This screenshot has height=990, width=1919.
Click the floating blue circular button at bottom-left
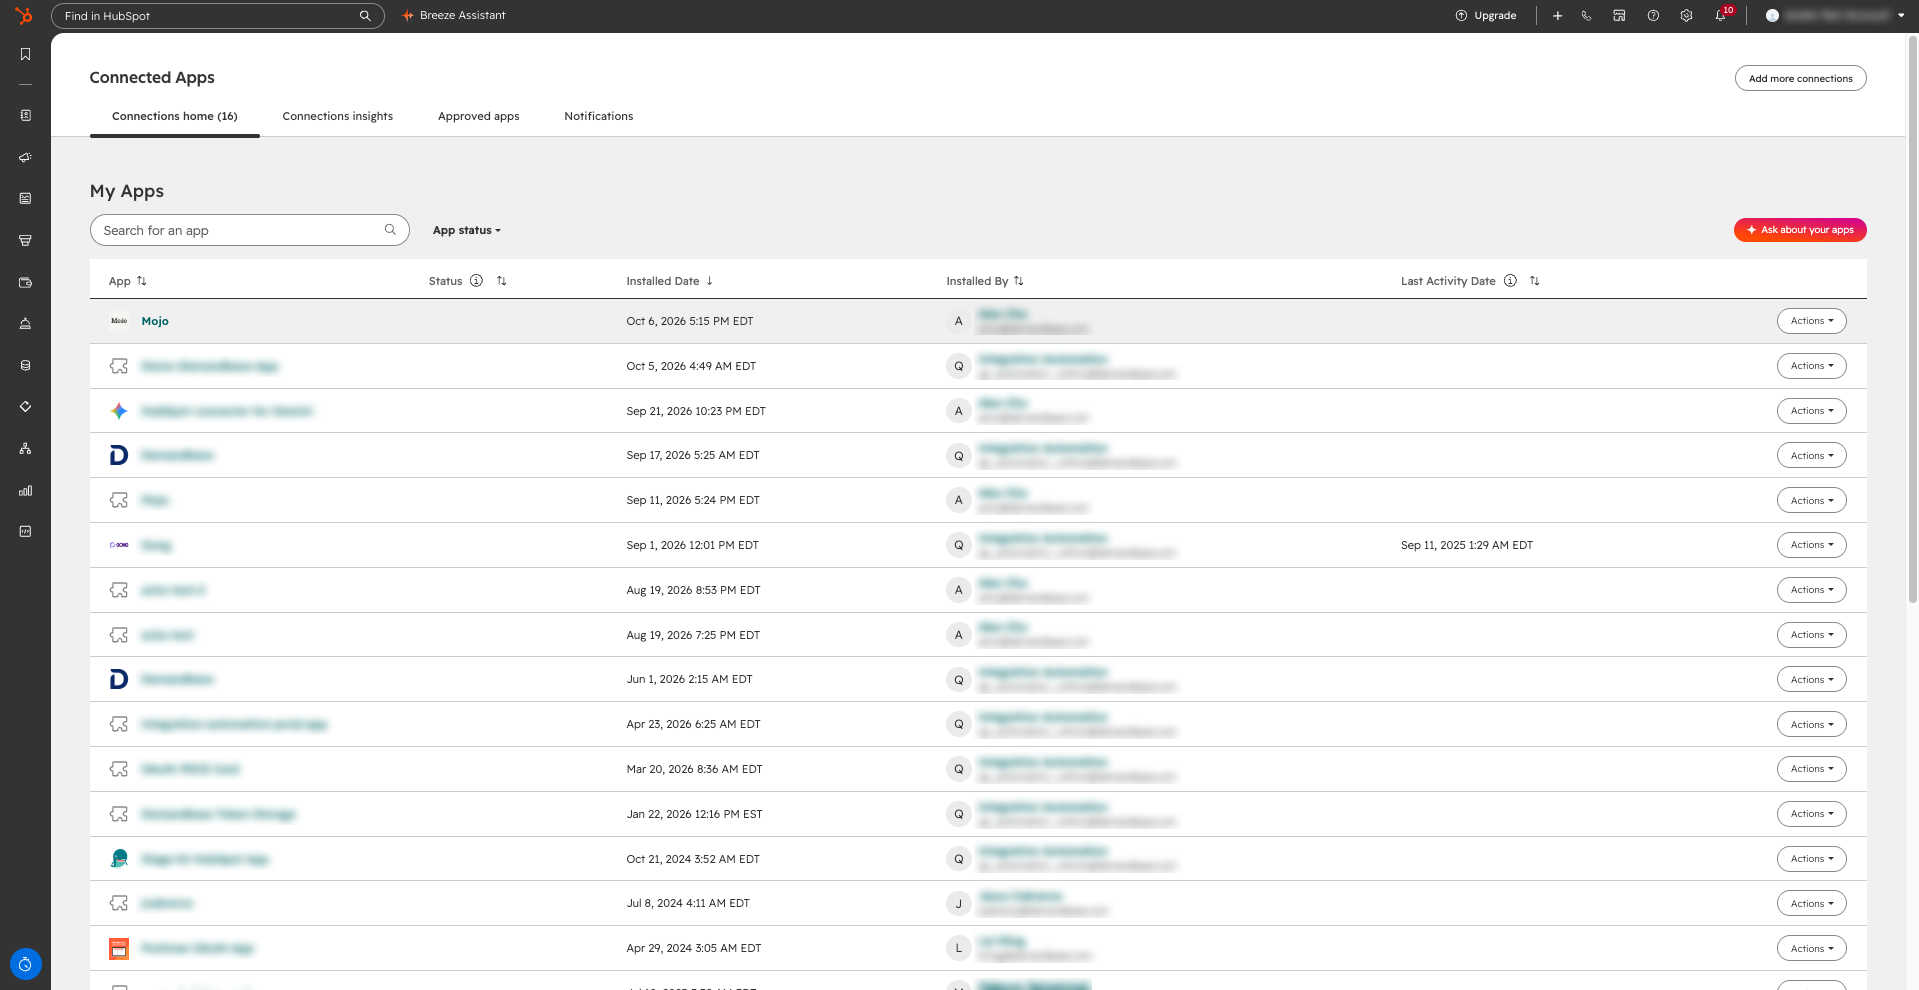click(x=25, y=964)
